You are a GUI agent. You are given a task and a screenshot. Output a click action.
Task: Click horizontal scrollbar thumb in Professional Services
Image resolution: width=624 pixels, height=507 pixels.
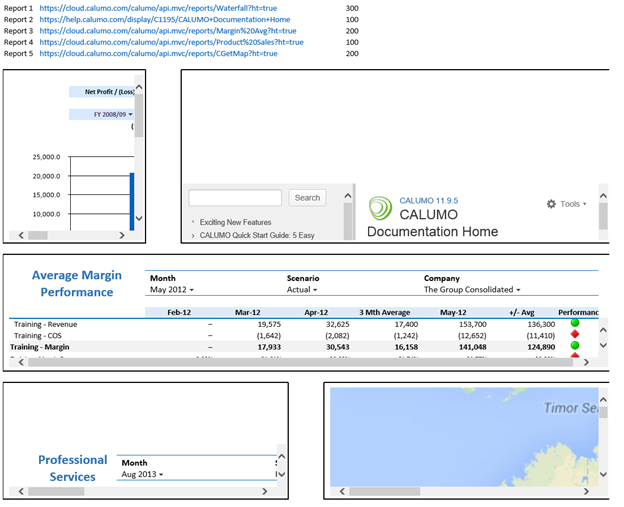(56, 491)
